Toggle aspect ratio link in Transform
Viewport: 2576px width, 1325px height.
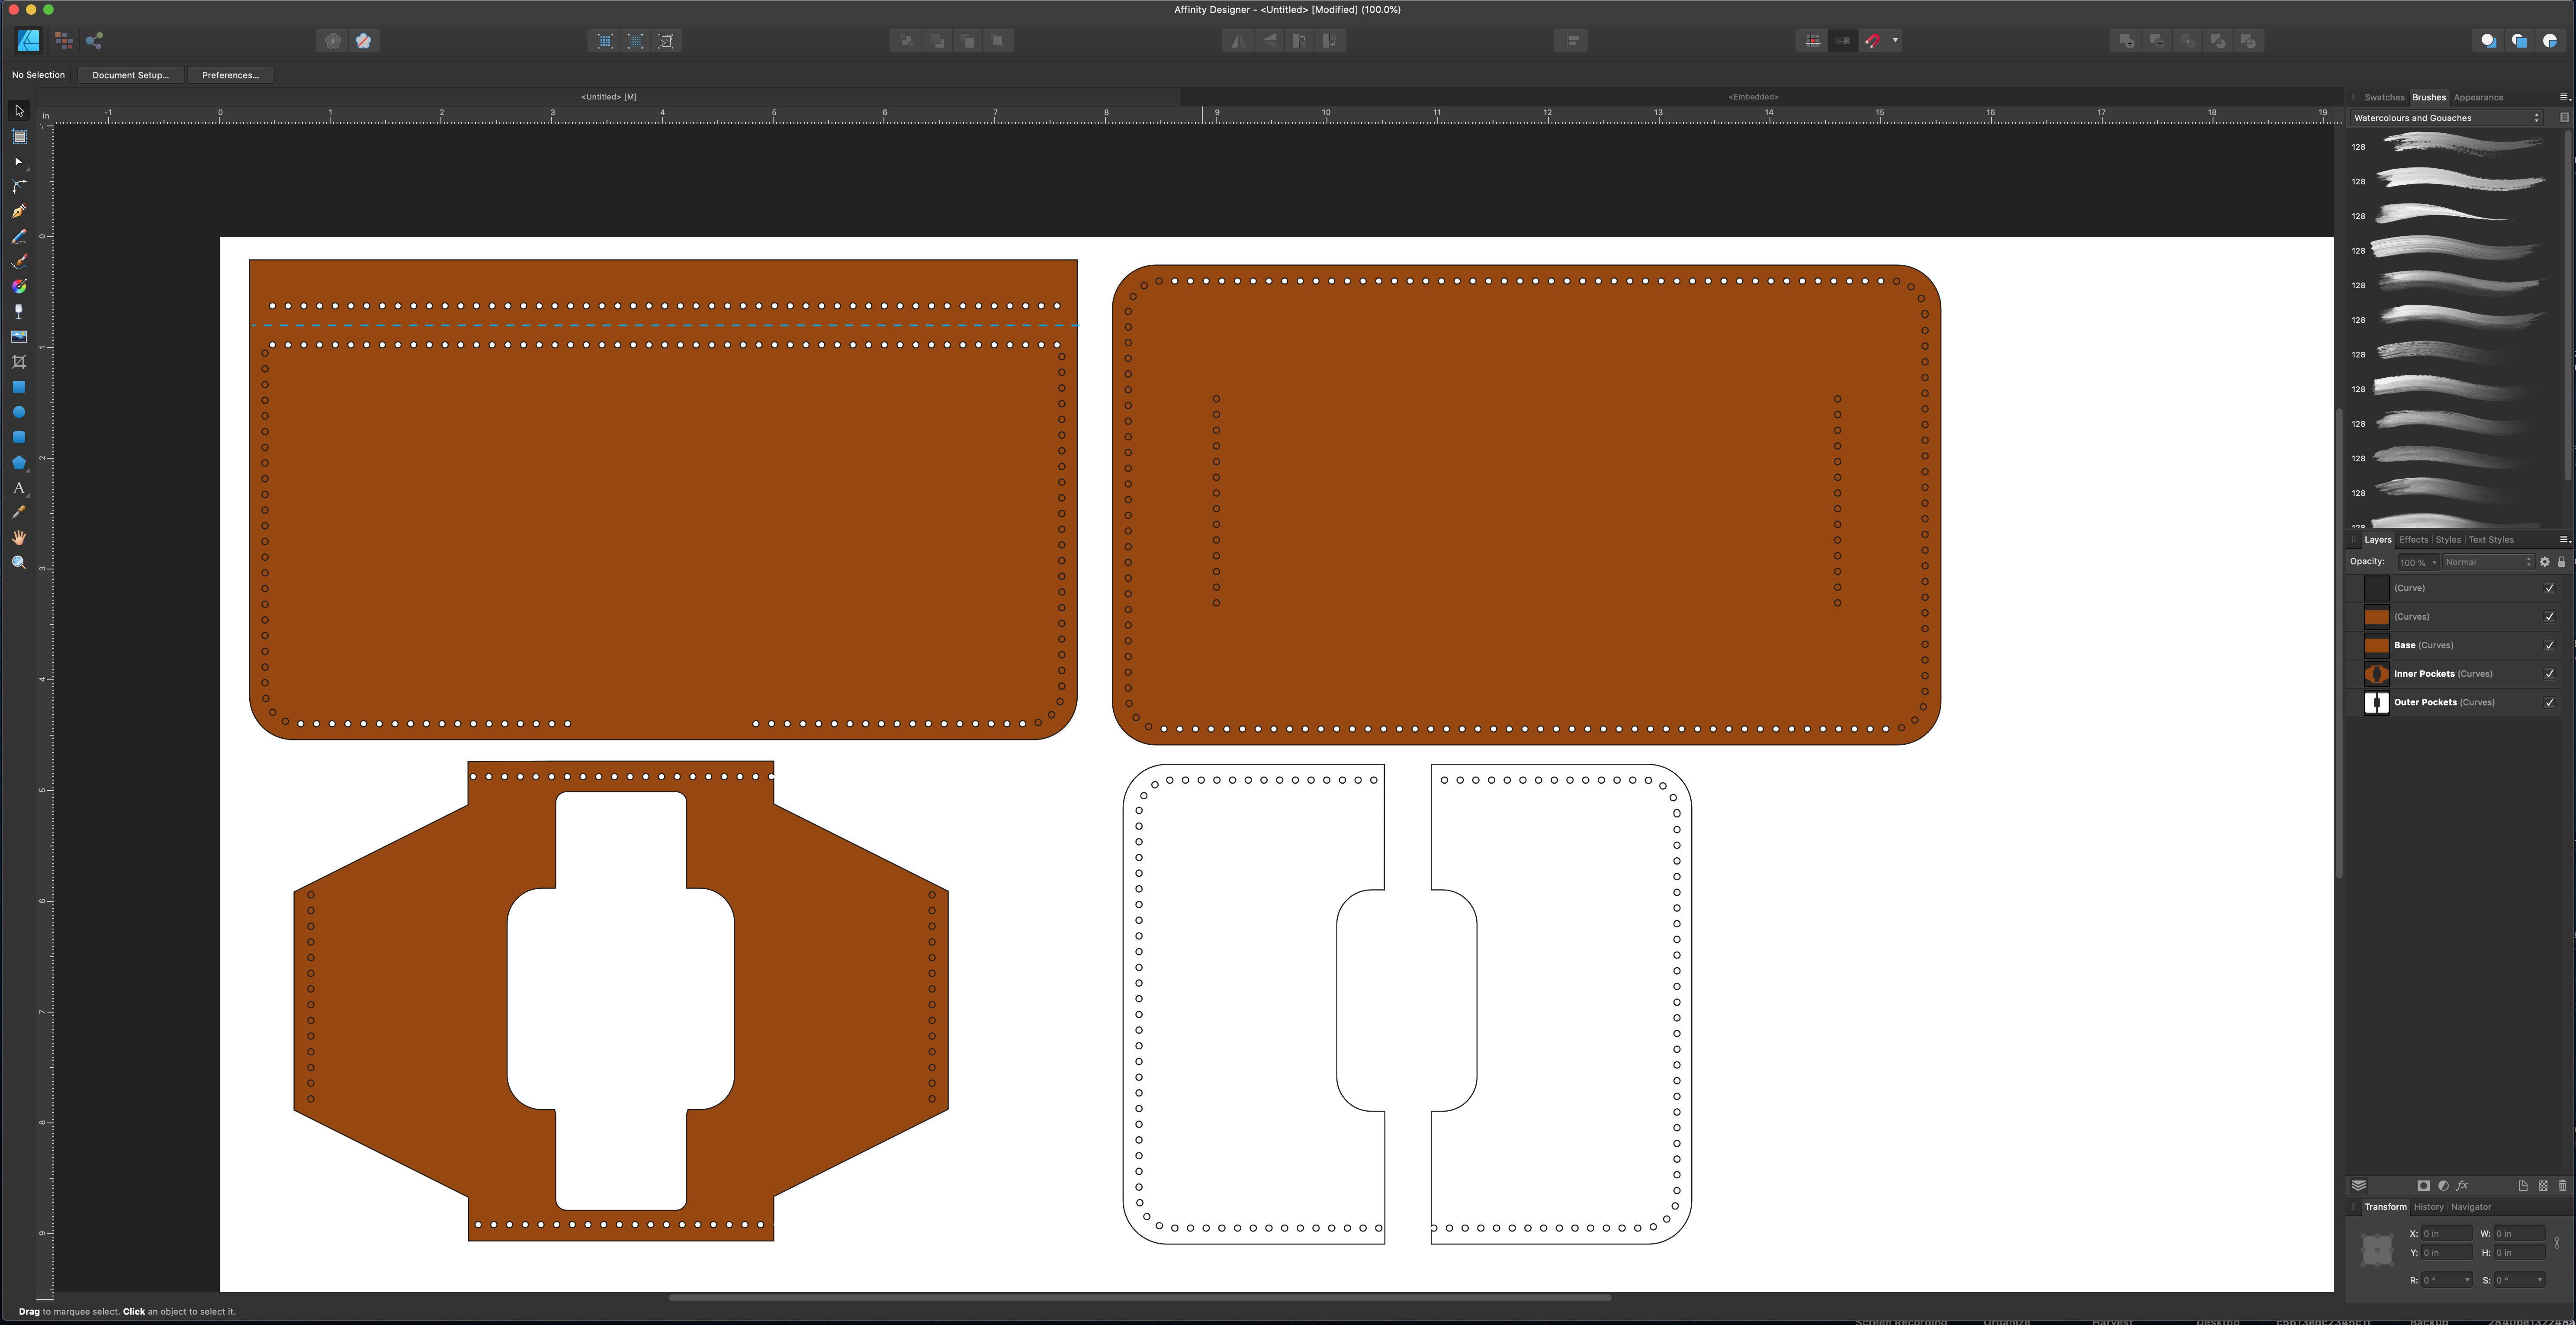click(x=2558, y=1243)
